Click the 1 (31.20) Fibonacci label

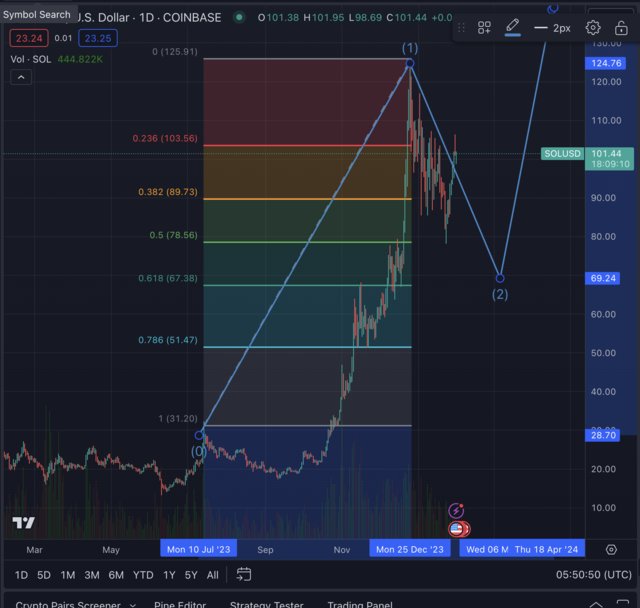pos(178,418)
